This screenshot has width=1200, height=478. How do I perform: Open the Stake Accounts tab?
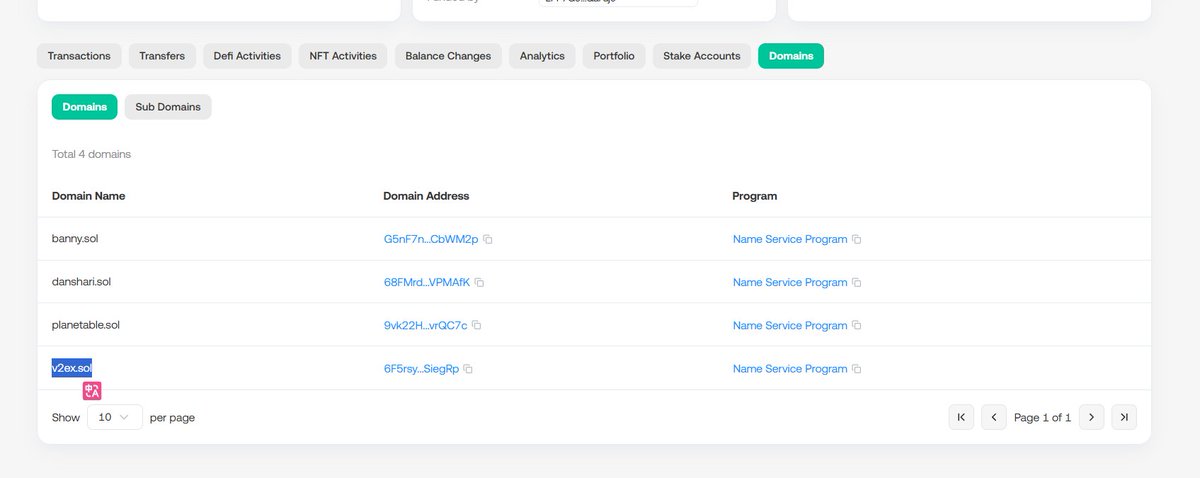(702, 56)
